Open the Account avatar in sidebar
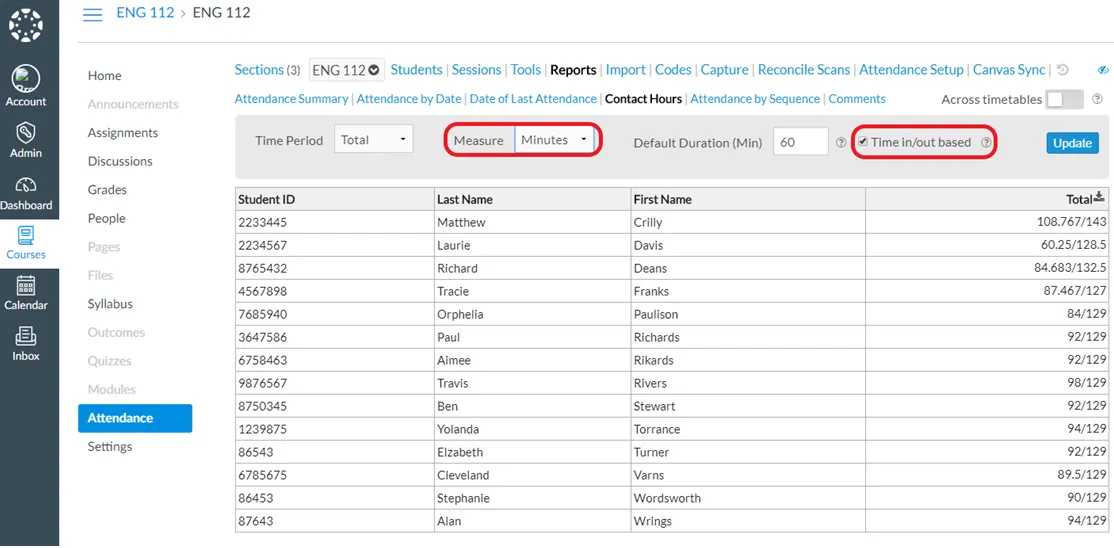The height and width of the screenshot is (548, 1114). tap(26, 78)
